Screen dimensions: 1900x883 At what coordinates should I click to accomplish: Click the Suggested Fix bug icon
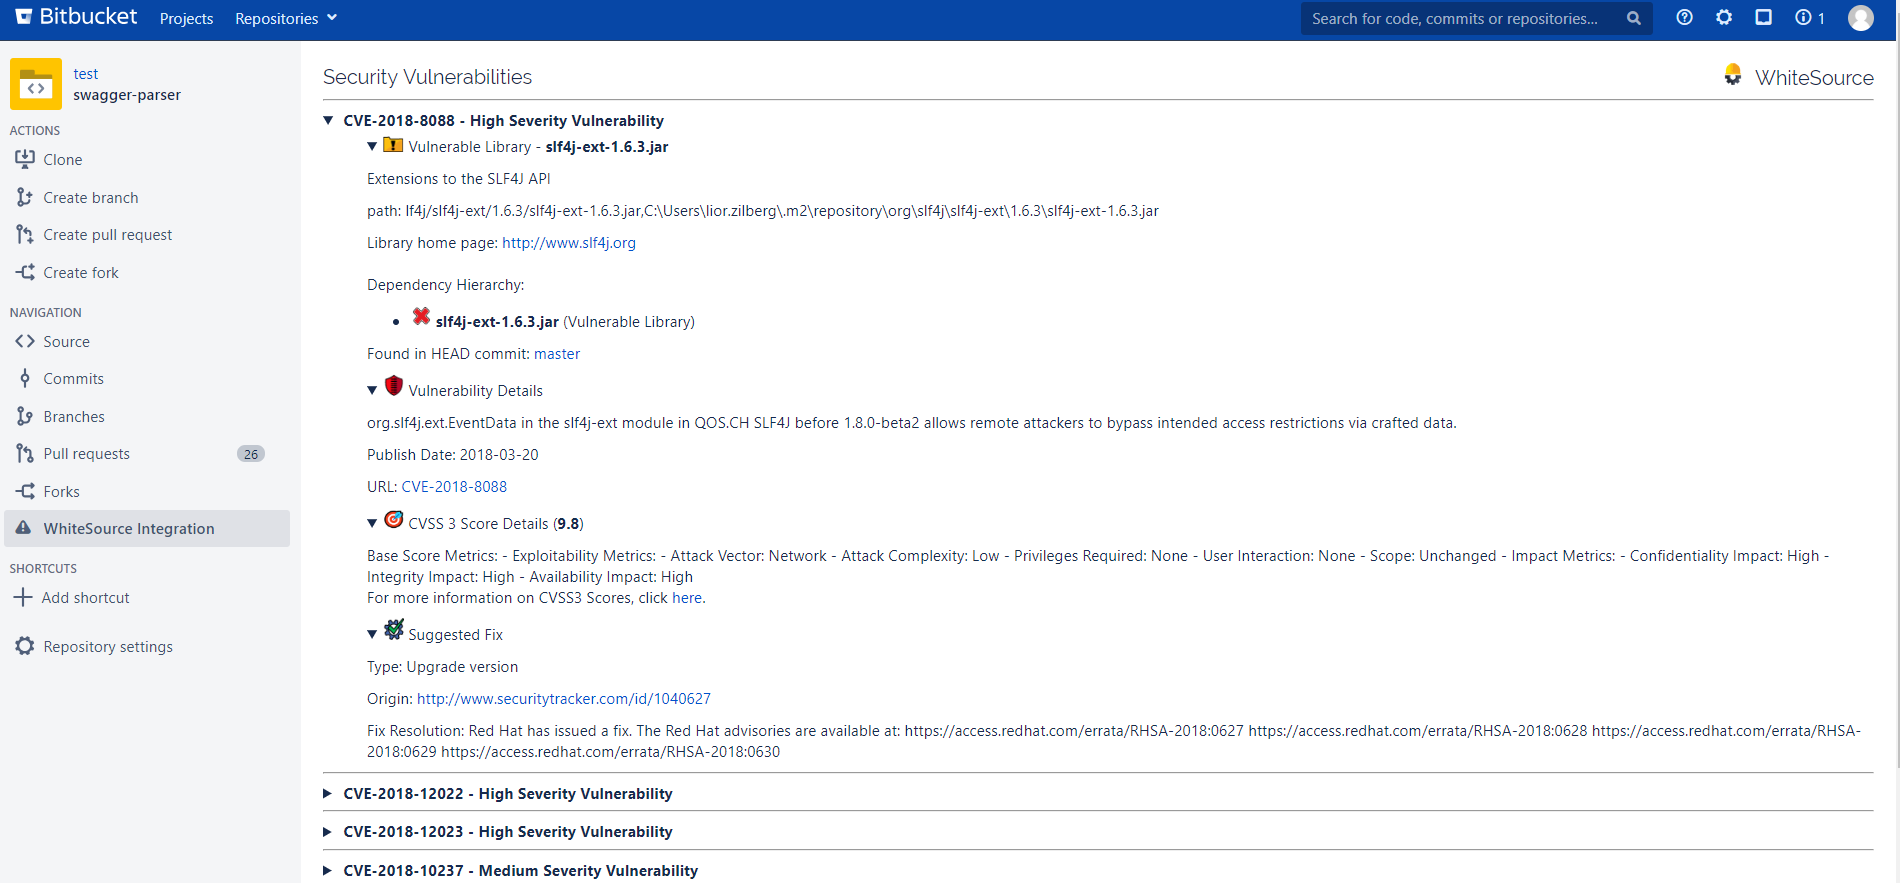394,629
